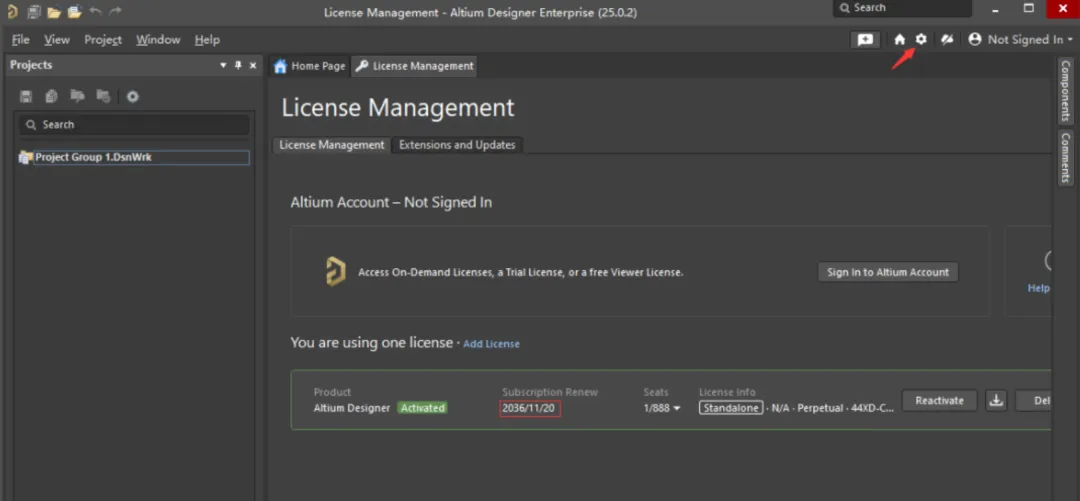Open the File menu
Viewport: 1080px width, 501px height.
(x=21, y=40)
